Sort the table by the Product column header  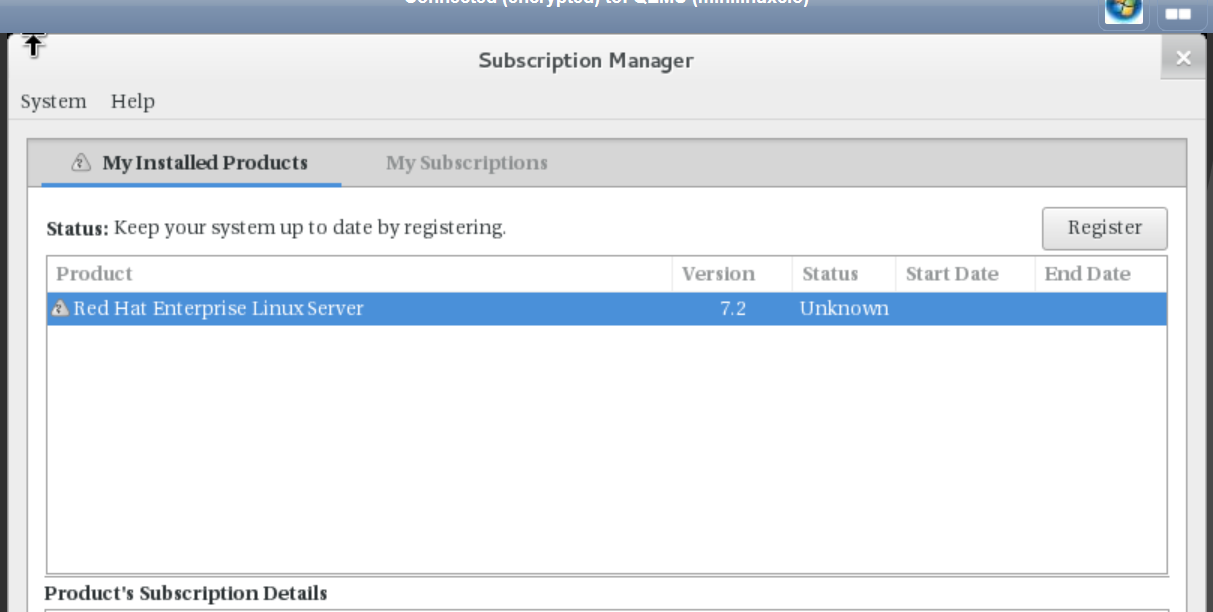coord(359,274)
